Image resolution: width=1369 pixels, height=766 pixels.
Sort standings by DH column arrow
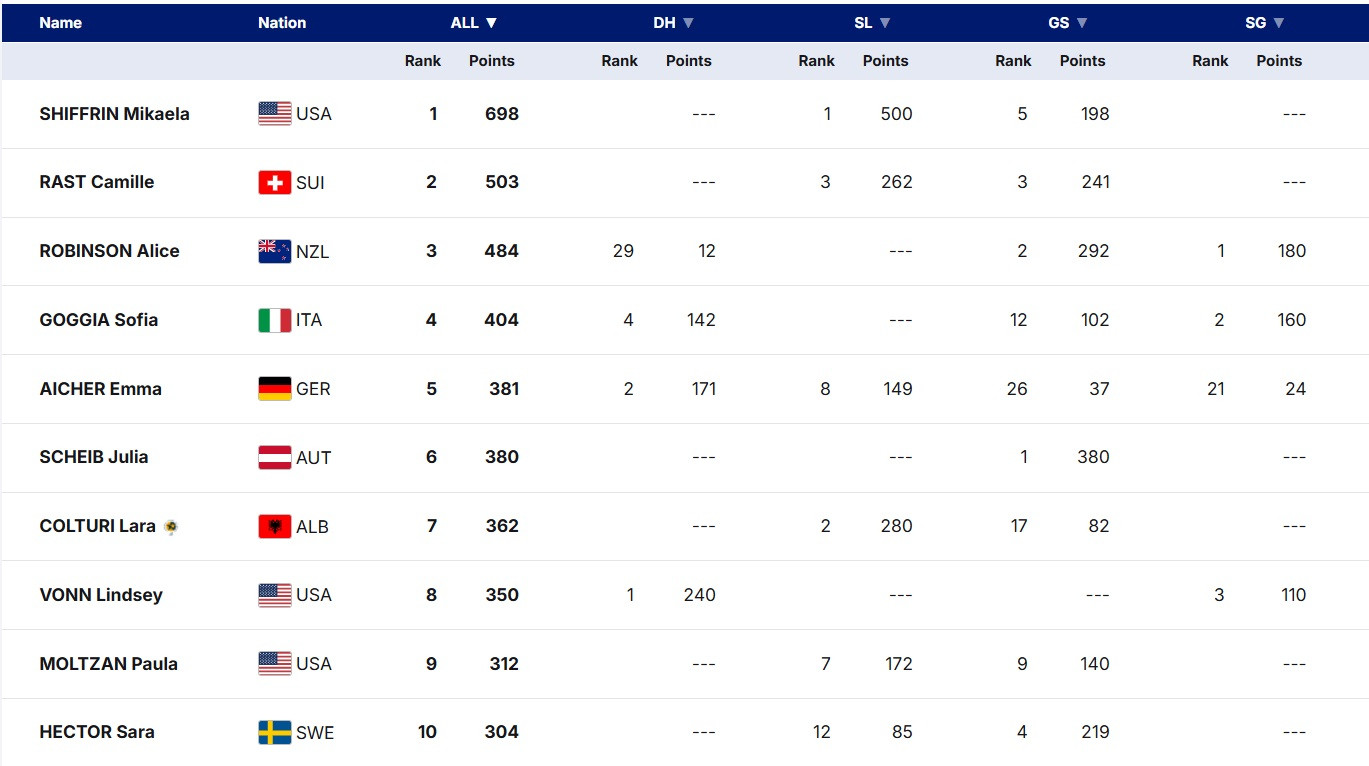[x=688, y=23]
